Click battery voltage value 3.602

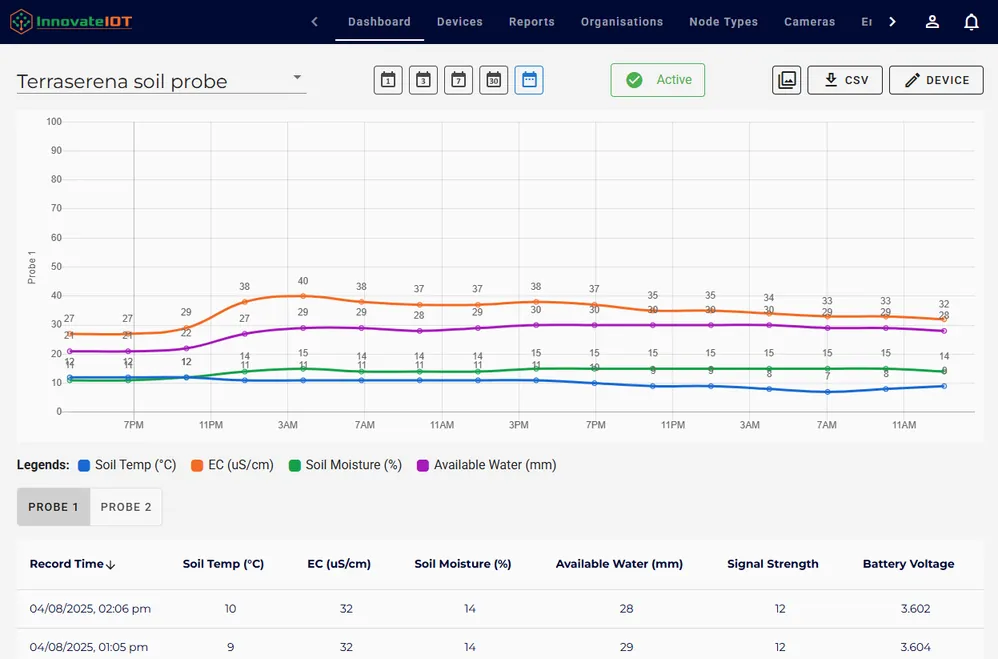click(915, 609)
